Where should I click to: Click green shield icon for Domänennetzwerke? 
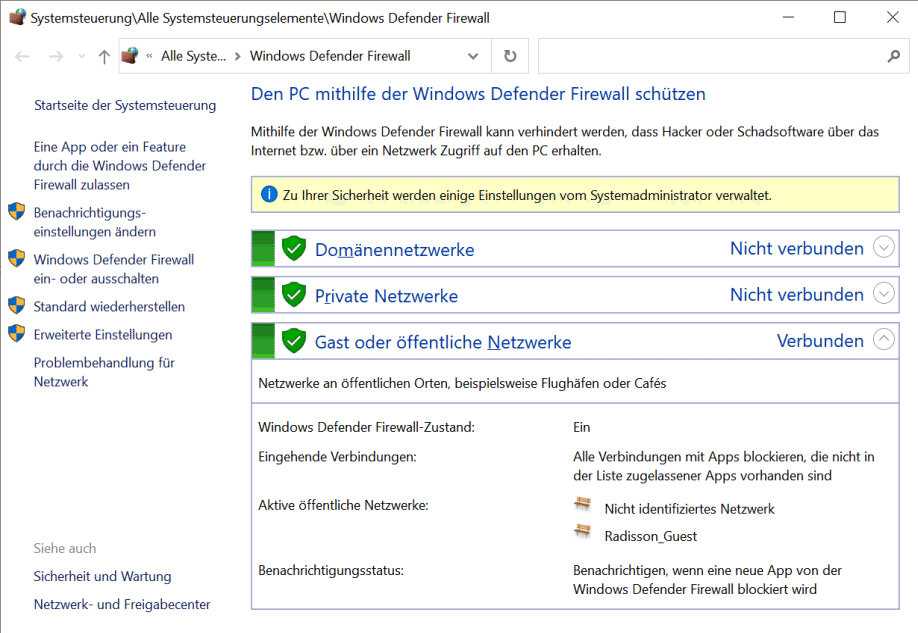pos(294,248)
